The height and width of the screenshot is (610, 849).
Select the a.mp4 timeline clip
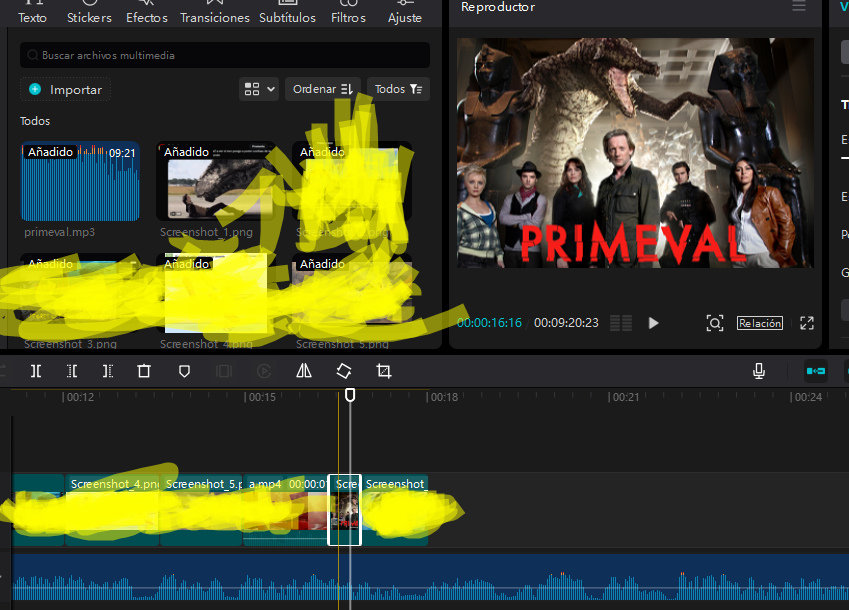tap(285, 510)
